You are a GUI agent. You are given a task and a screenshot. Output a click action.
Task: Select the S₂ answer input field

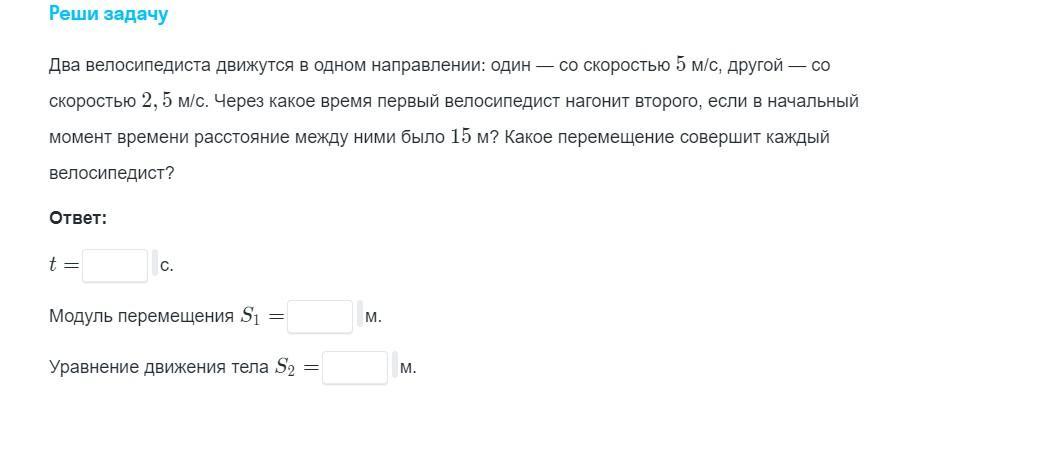click(x=355, y=368)
